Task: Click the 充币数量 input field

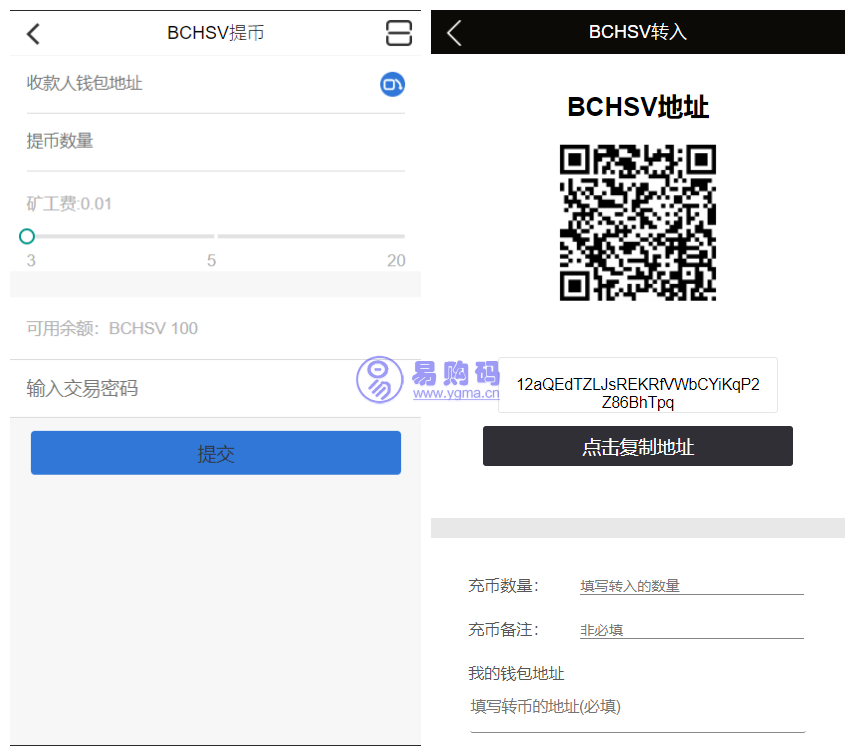Action: click(x=691, y=586)
